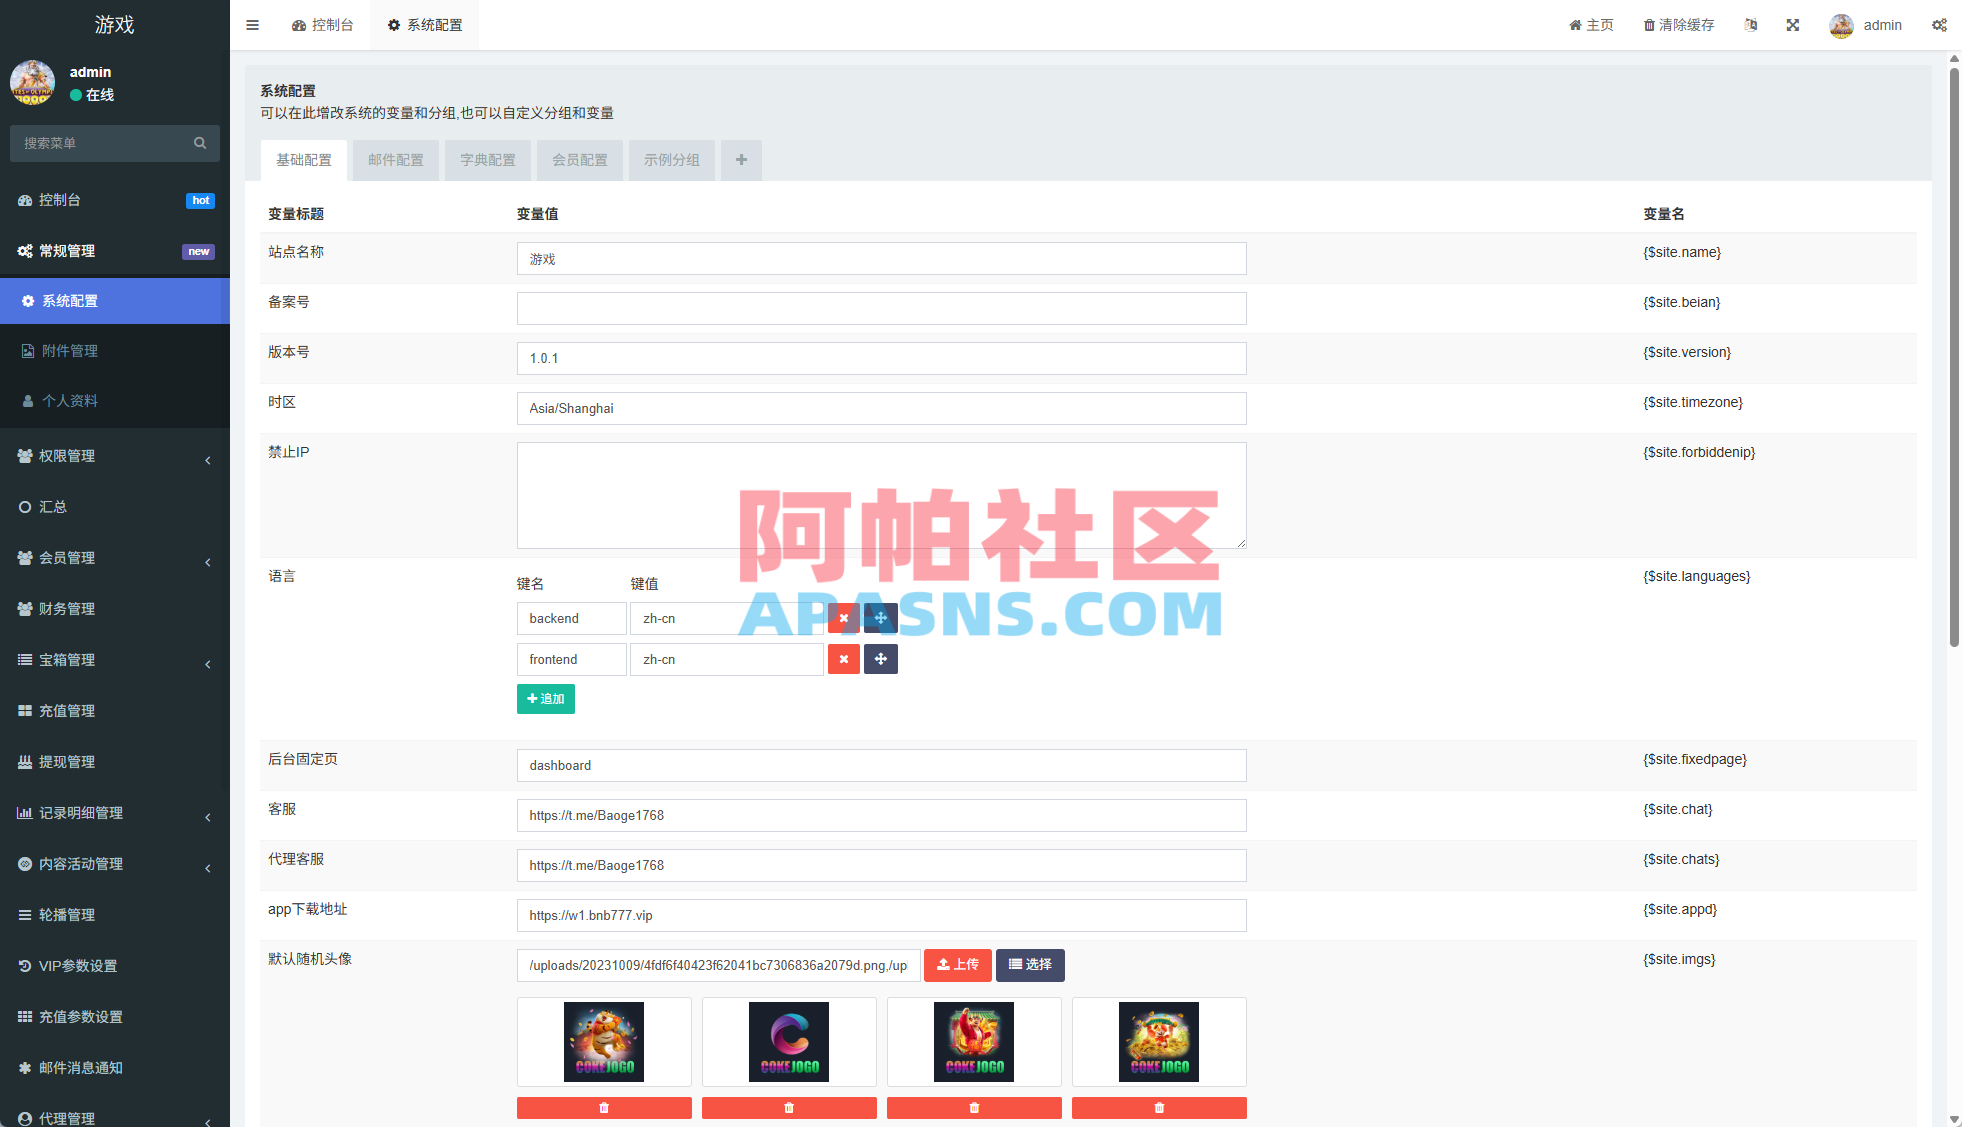
Task: Toggle fullscreen mode in the top bar
Action: [1793, 25]
